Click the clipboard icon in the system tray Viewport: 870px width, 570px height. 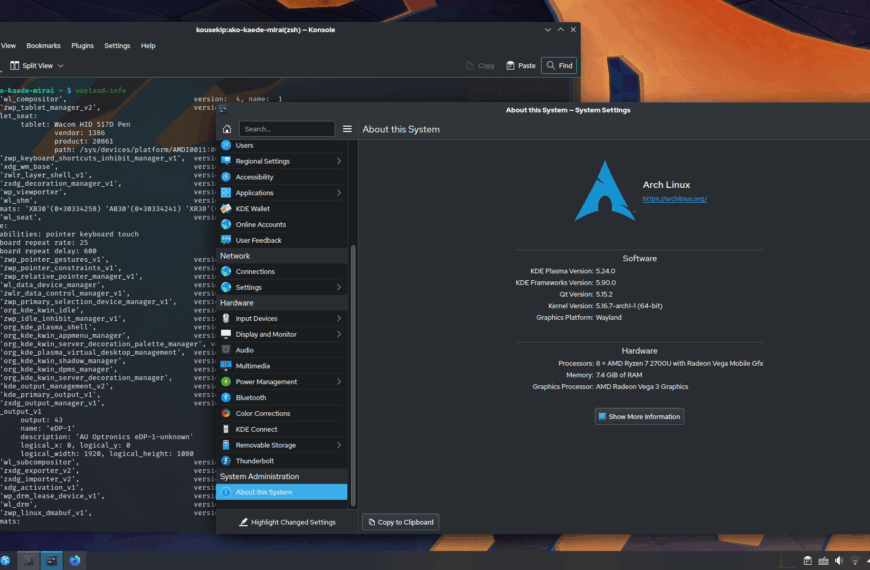pyautogui.click(x=808, y=561)
